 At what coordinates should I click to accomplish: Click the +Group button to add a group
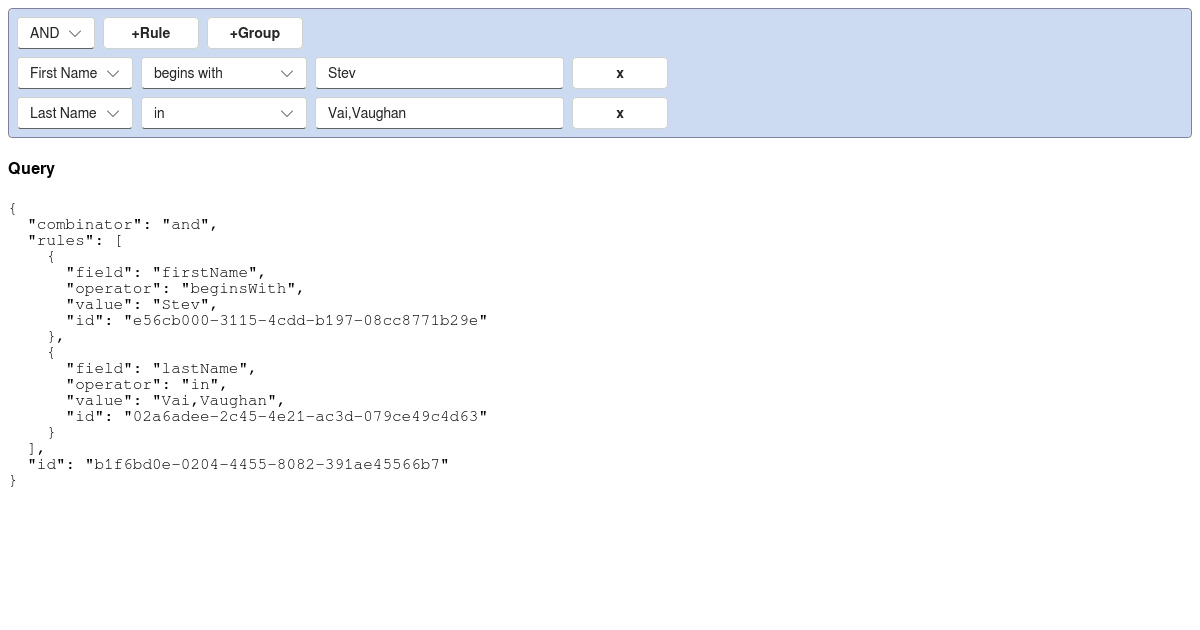(x=255, y=33)
